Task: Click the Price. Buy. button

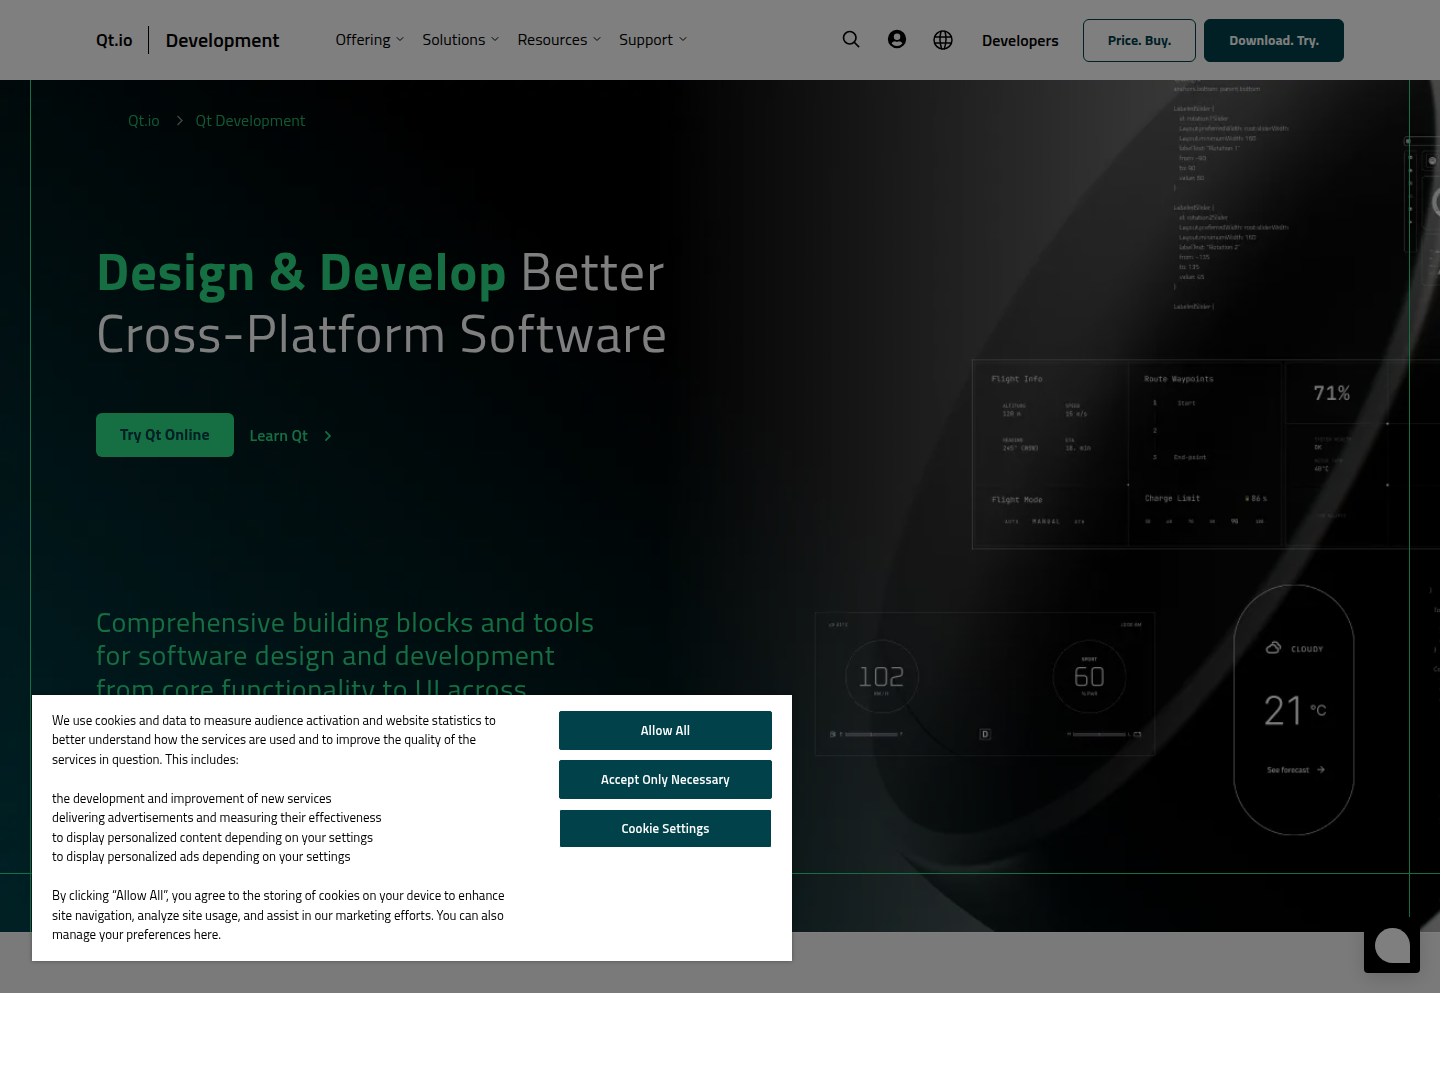Action: tap(1139, 40)
